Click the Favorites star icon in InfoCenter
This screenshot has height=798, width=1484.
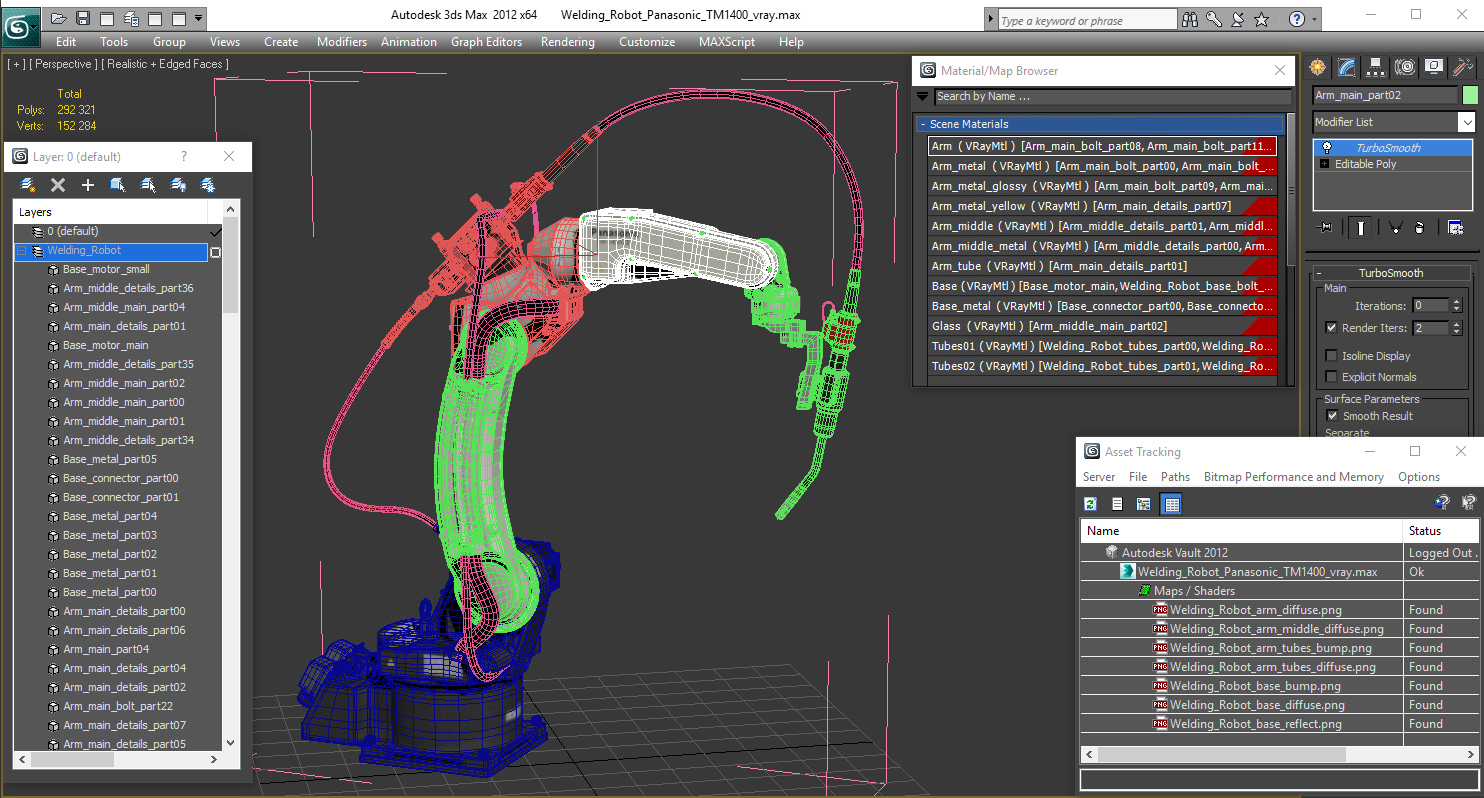click(1261, 19)
